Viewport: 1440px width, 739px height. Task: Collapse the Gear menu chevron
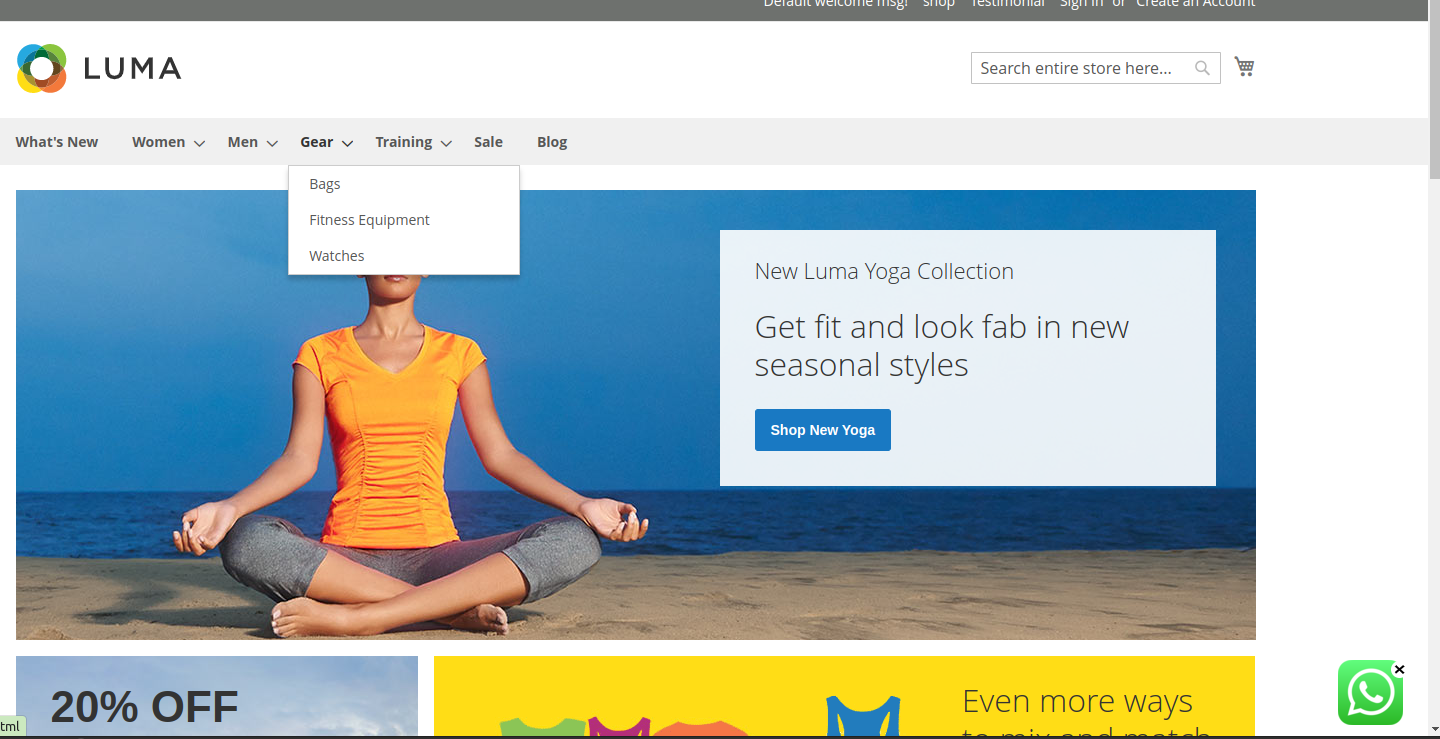tap(347, 143)
